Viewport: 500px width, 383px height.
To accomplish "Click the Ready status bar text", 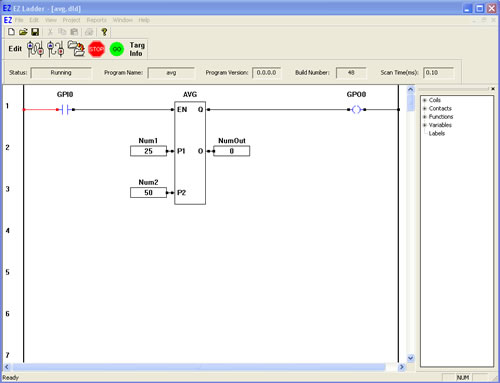I will click(10, 378).
